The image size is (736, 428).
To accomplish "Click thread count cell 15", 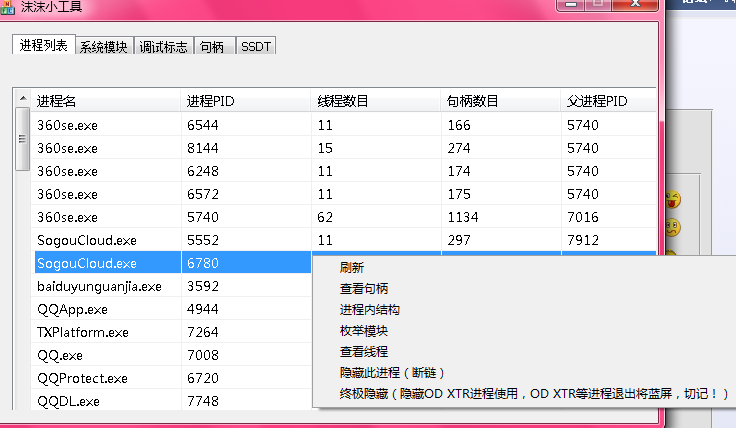I will click(325, 148).
